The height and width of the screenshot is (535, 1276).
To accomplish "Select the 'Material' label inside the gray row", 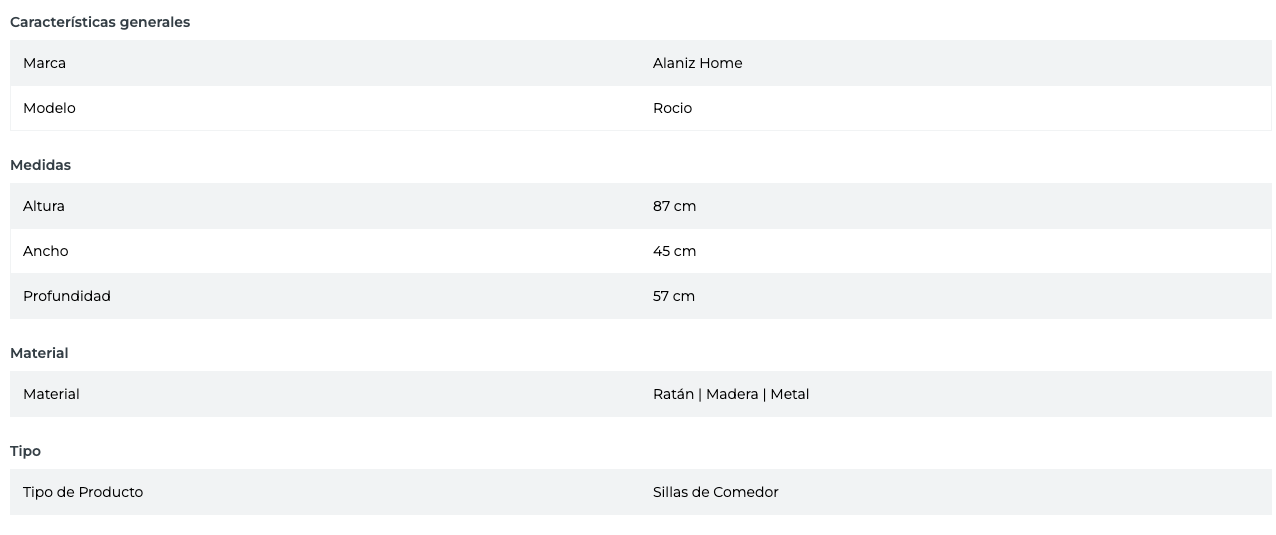I will pyautogui.click(x=51, y=394).
